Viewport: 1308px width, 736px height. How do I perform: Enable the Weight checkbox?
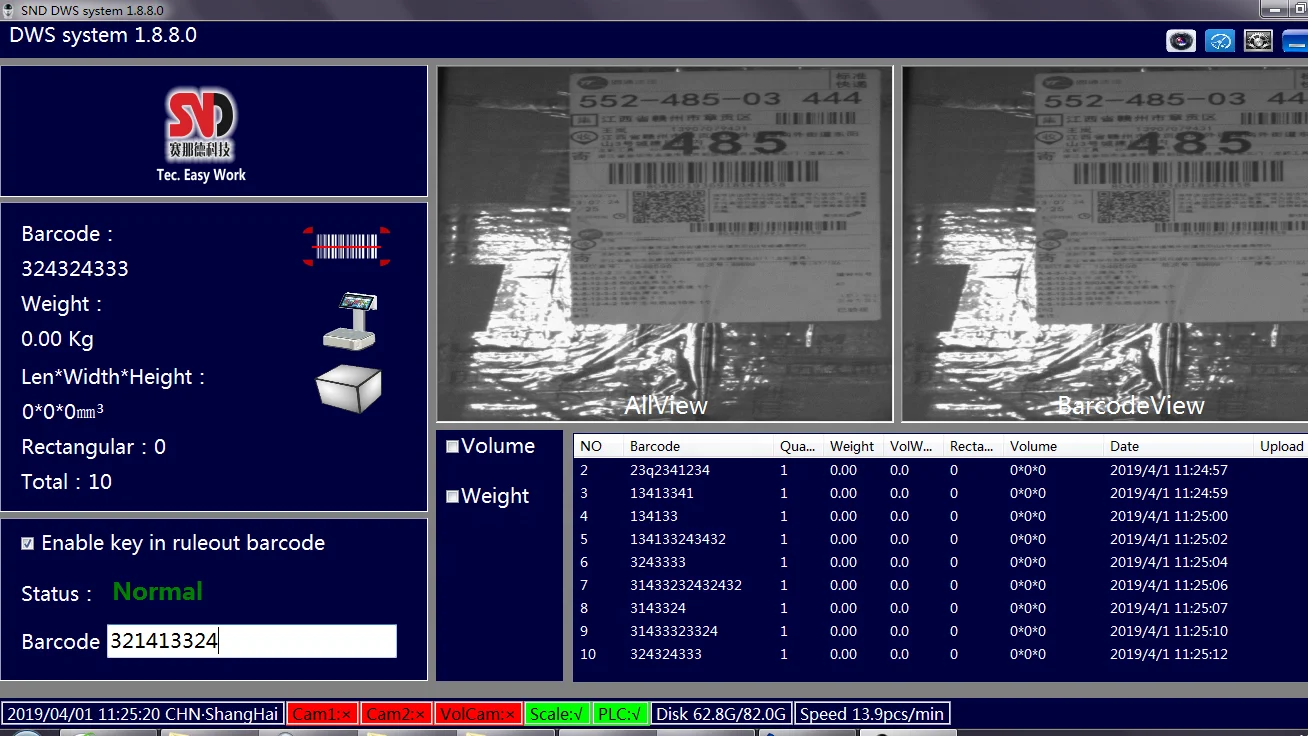(453, 496)
